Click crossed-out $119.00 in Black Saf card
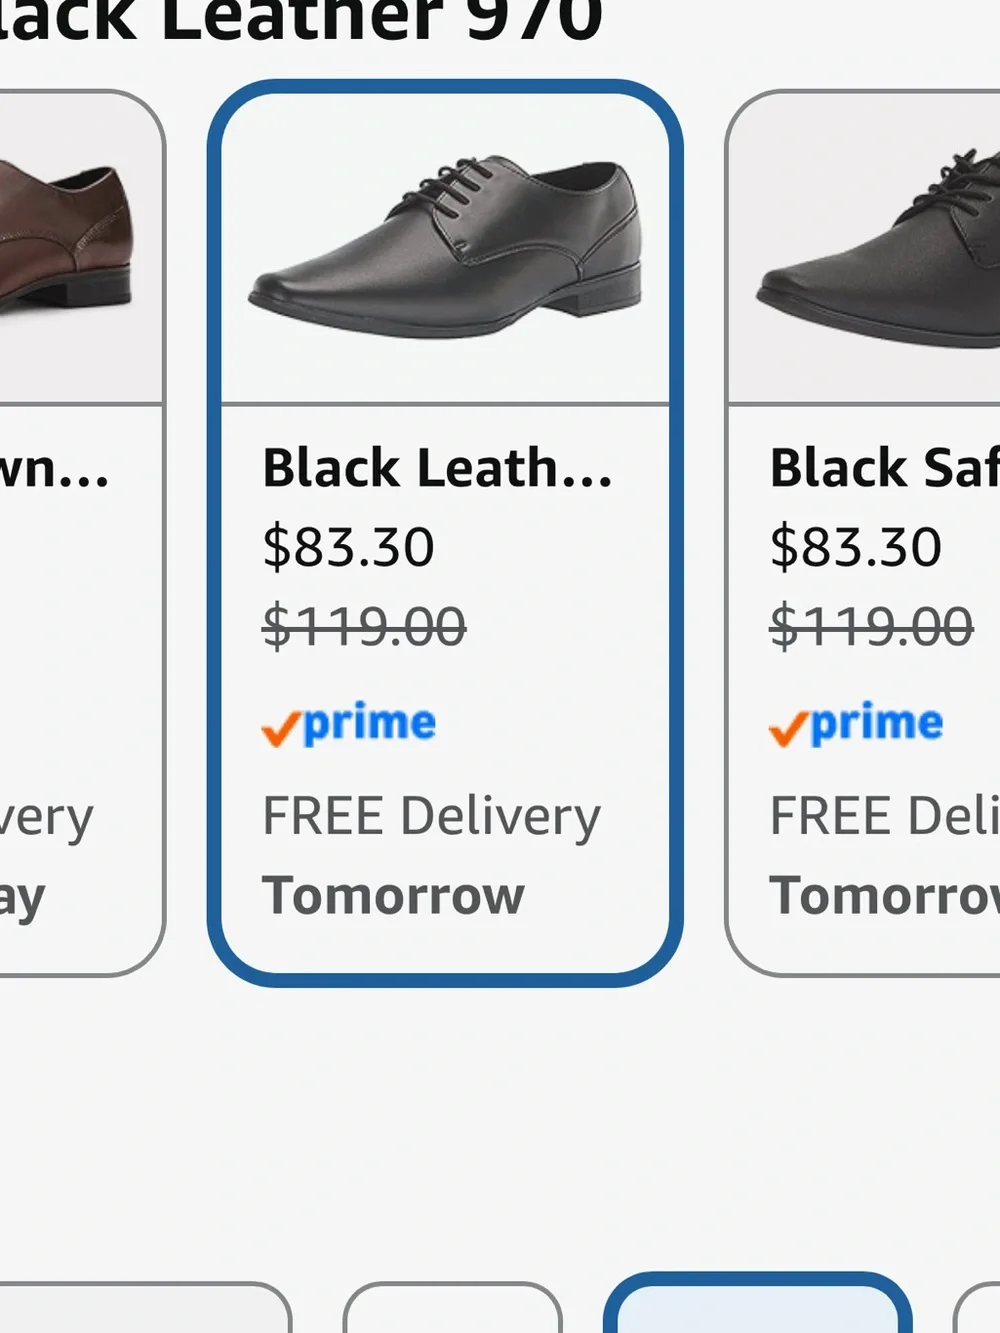 coord(871,627)
